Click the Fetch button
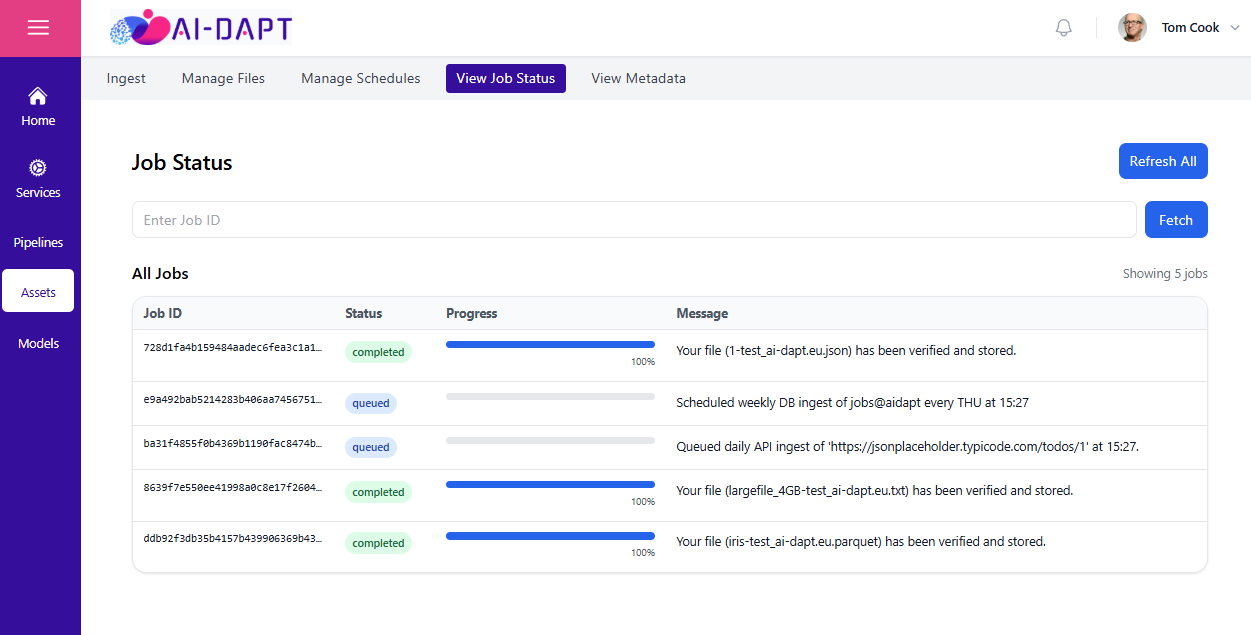The height and width of the screenshot is (635, 1251). 1176,220
